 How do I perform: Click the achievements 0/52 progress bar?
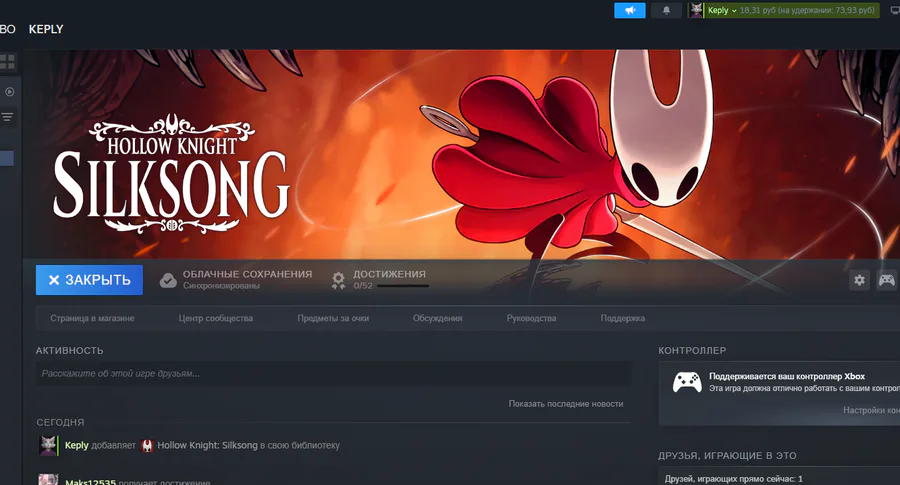pos(402,286)
